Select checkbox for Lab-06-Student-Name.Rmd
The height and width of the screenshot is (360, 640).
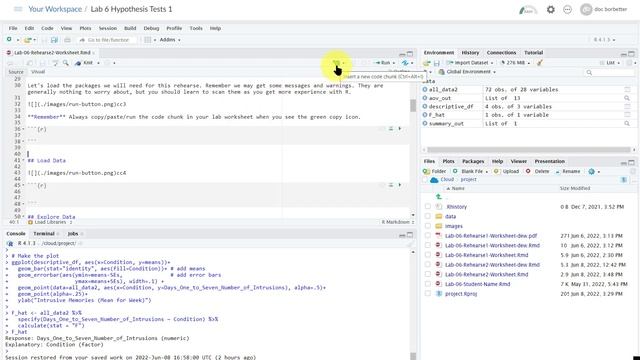[427, 284]
